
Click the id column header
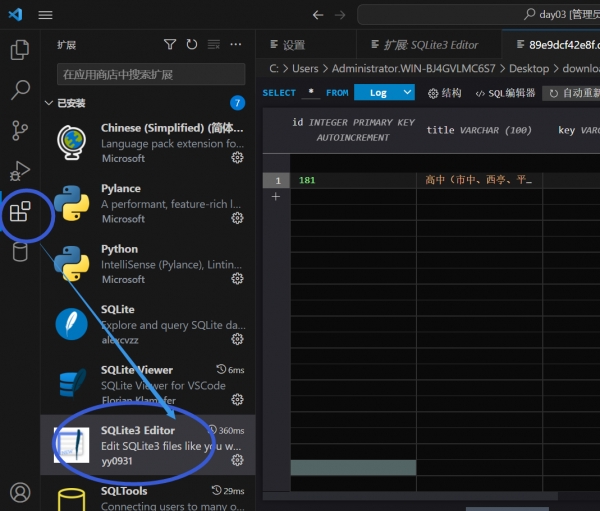[x=353, y=130]
